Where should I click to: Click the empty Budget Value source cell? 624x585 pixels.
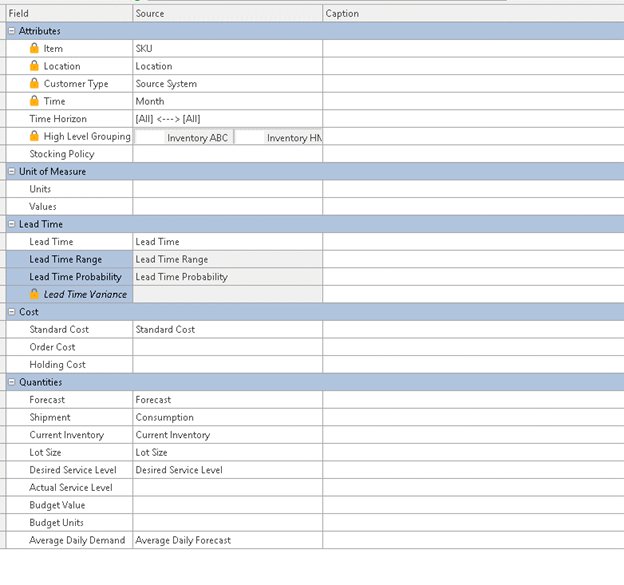coord(227,505)
